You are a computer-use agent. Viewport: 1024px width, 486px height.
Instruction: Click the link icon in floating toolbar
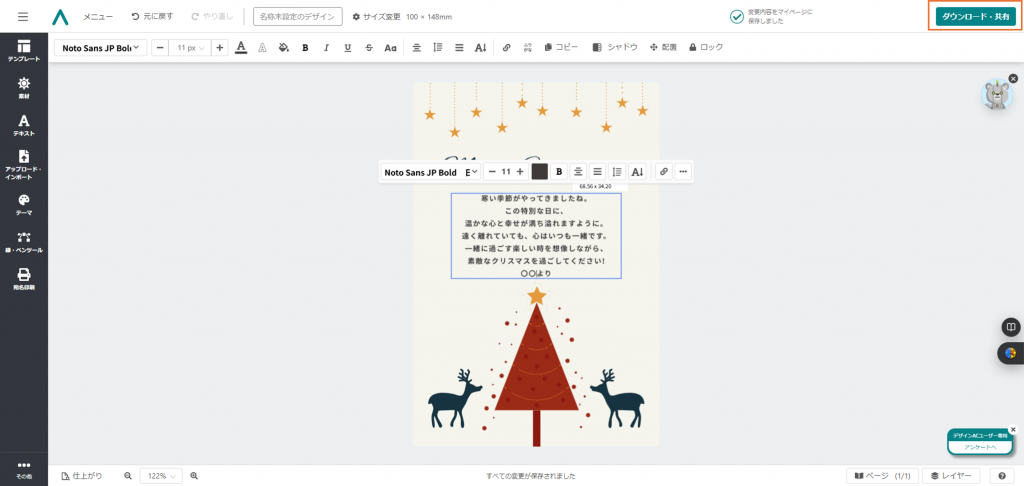tap(664, 172)
